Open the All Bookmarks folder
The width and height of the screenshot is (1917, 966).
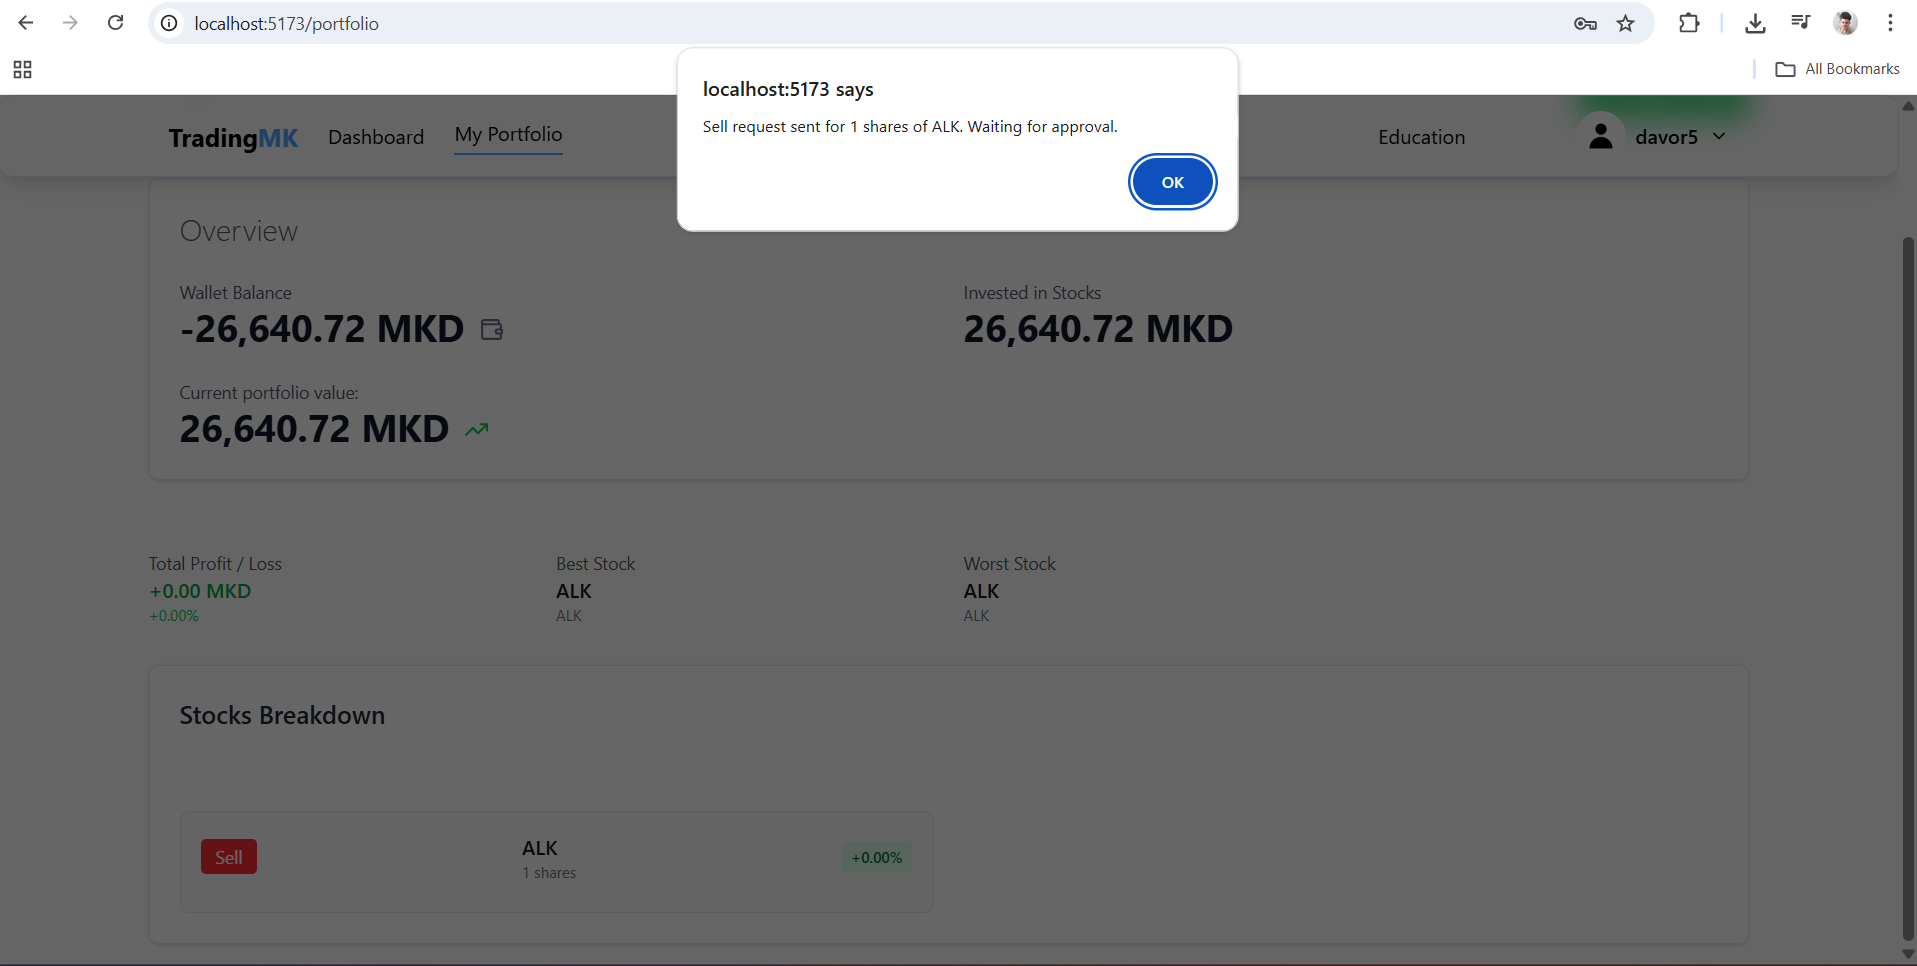[1838, 69]
